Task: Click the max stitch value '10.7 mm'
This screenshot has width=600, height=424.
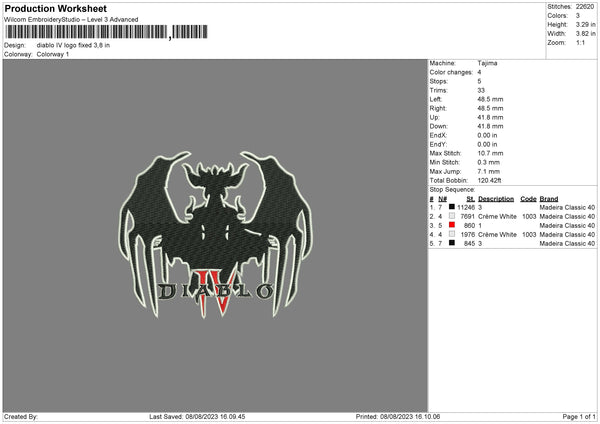Action: coord(490,153)
